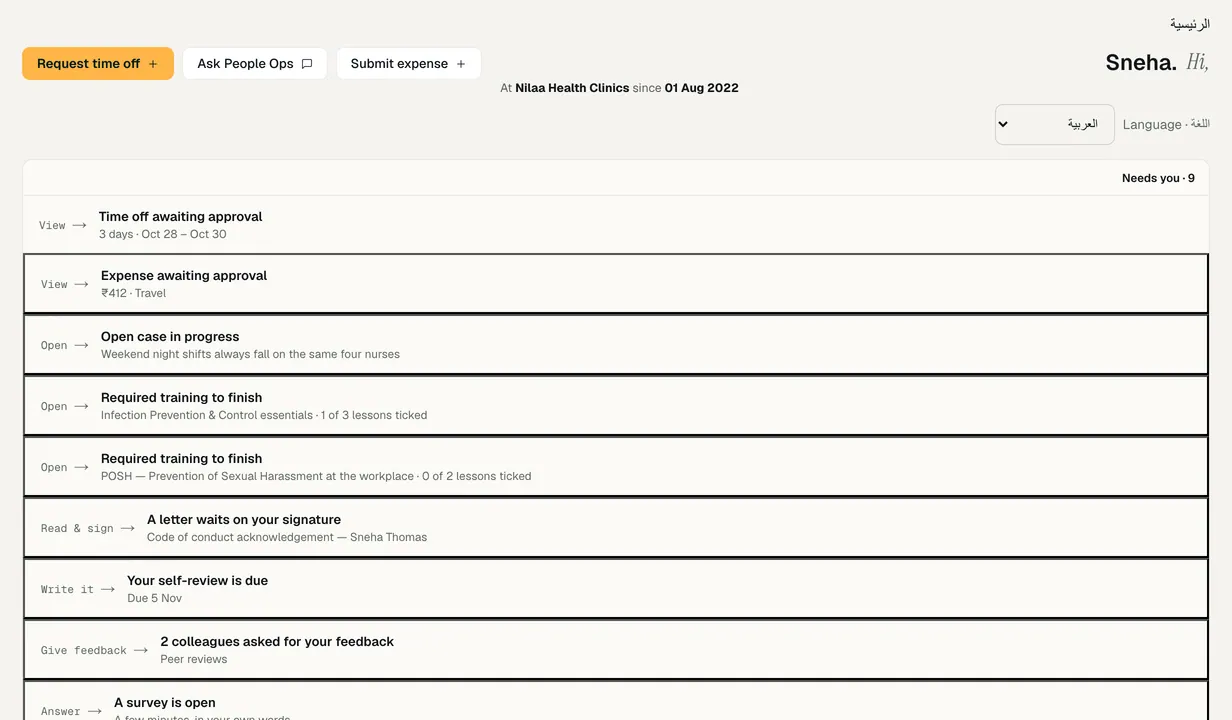Image resolution: width=1232 pixels, height=720 pixels.
Task: Open Infection Prevention & Control training row
Action: [616, 406]
